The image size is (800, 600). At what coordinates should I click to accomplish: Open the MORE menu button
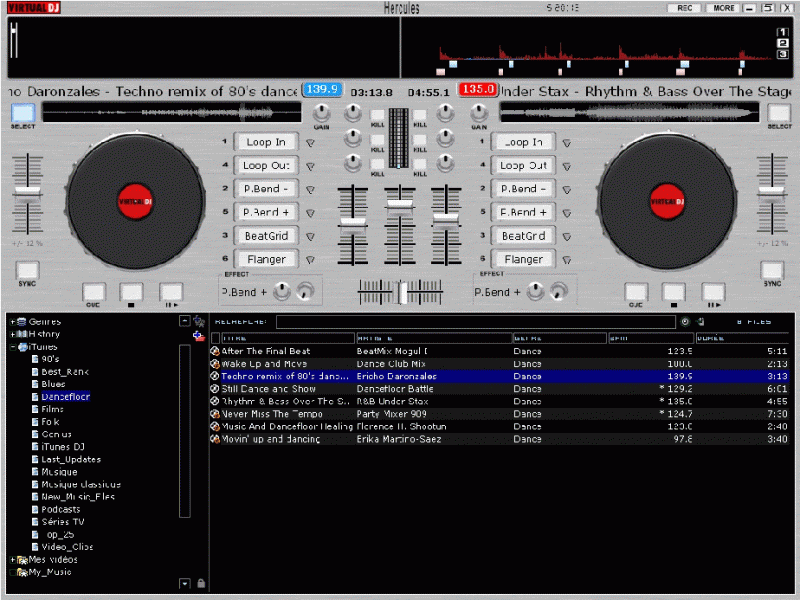tap(723, 8)
